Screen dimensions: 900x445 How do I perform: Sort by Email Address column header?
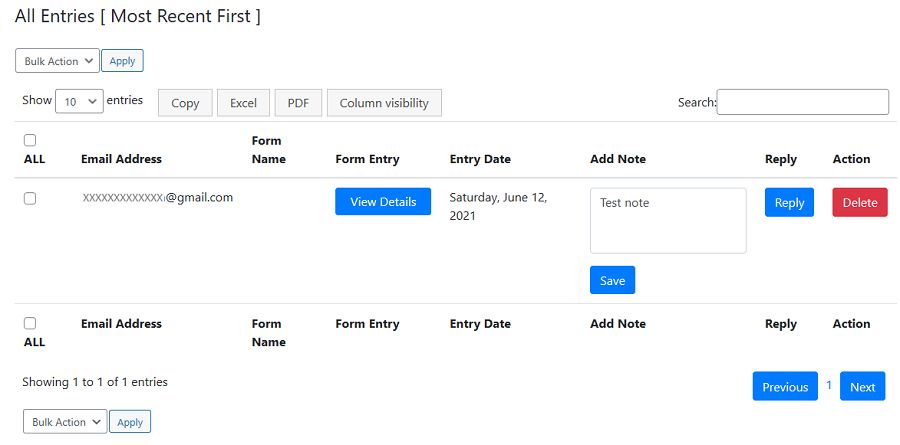tap(121, 159)
